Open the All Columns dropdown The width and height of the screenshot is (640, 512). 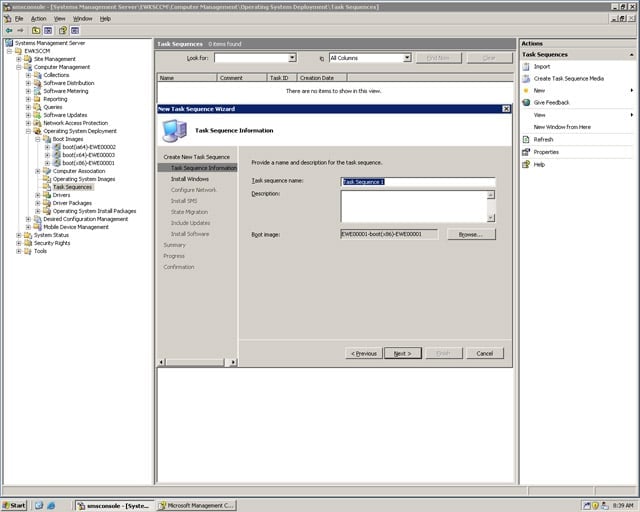[407, 58]
